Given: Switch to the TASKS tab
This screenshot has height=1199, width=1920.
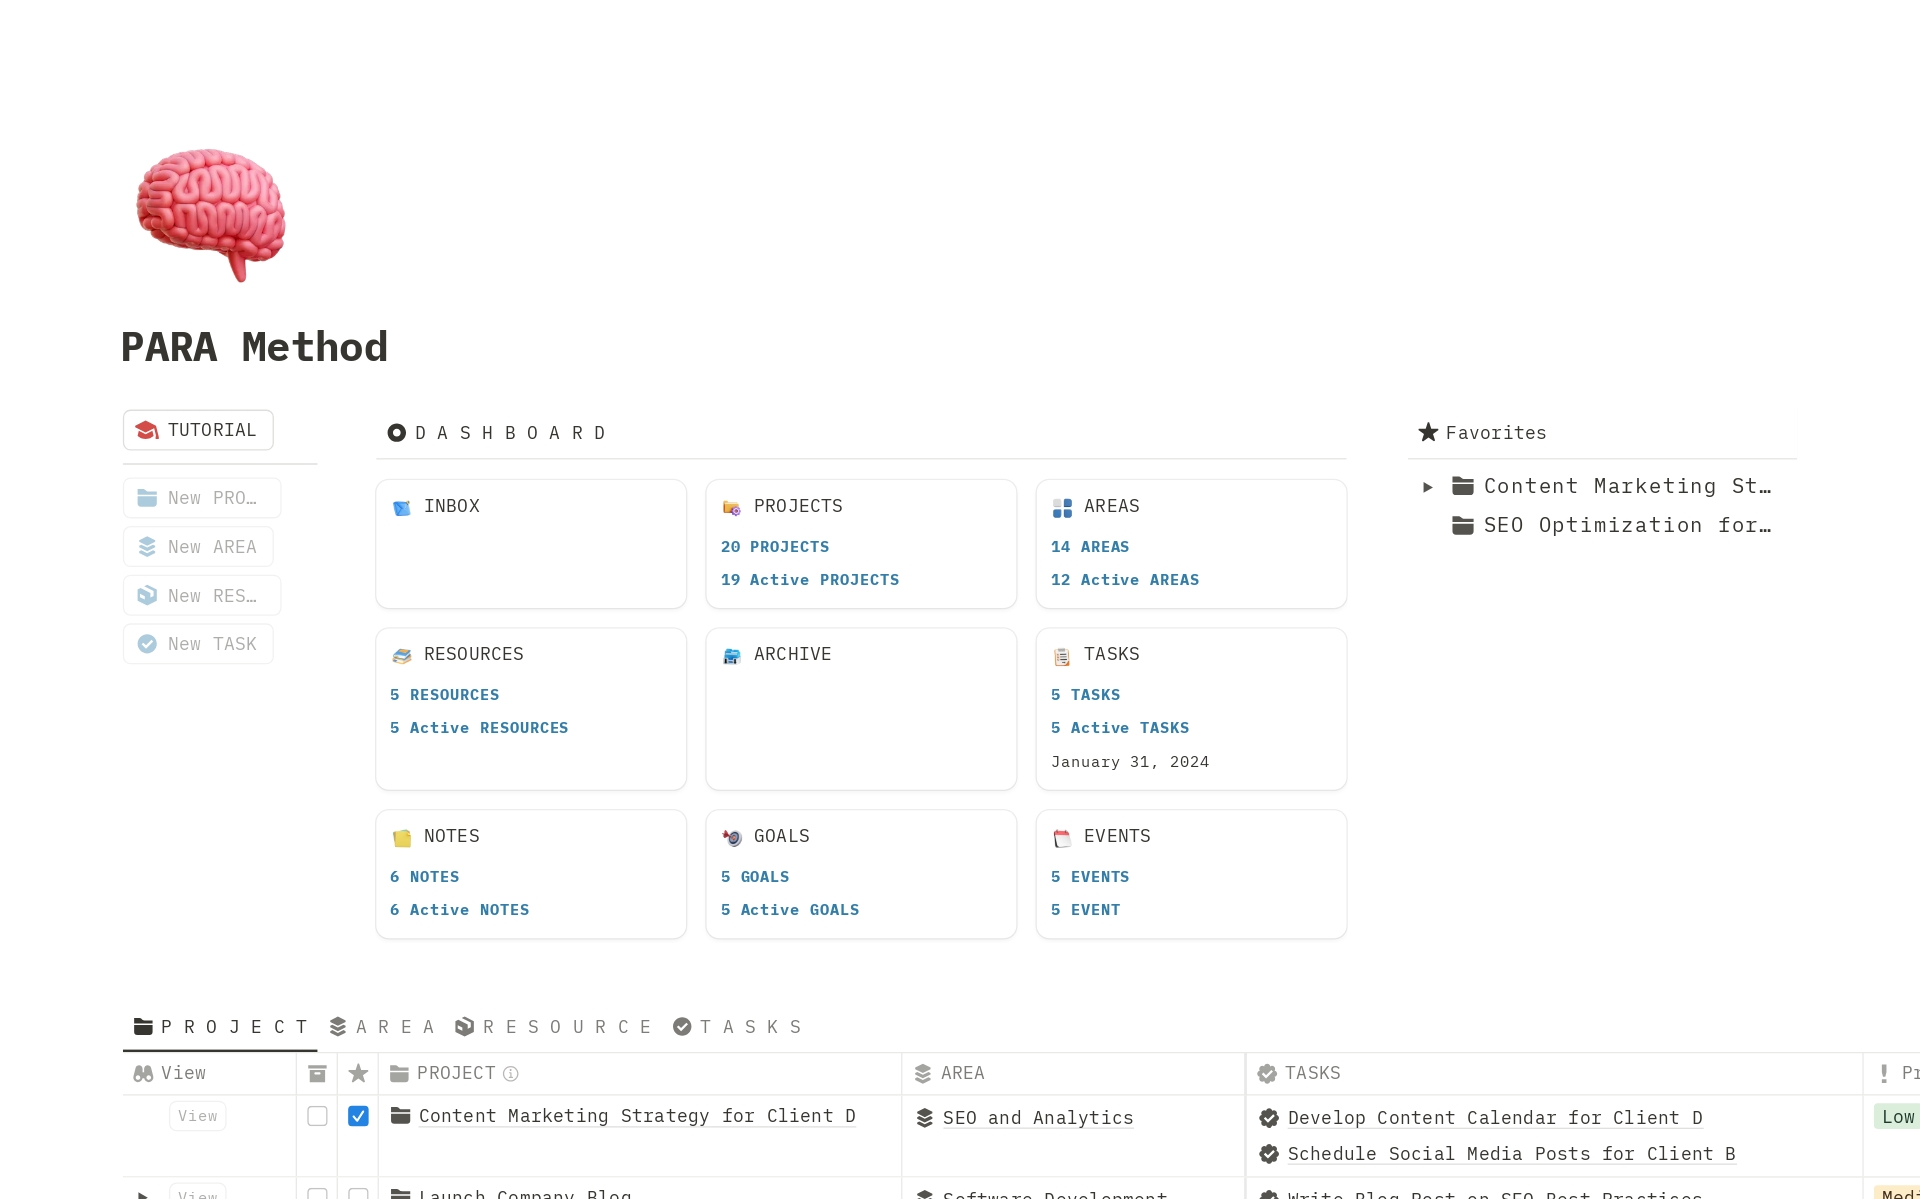Looking at the screenshot, I should [x=738, y=1027].
